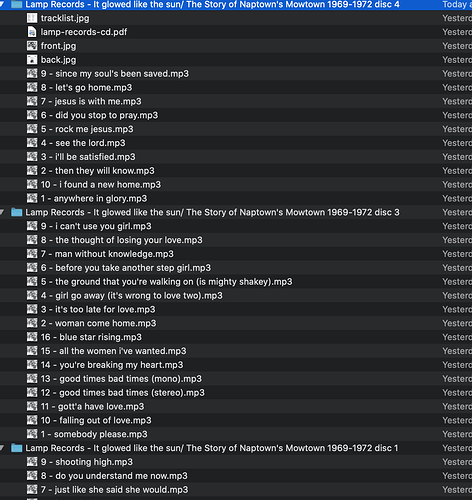
Task: Click icon of 'jesus is with me.mp3'
Action: (x=32, y=101)
